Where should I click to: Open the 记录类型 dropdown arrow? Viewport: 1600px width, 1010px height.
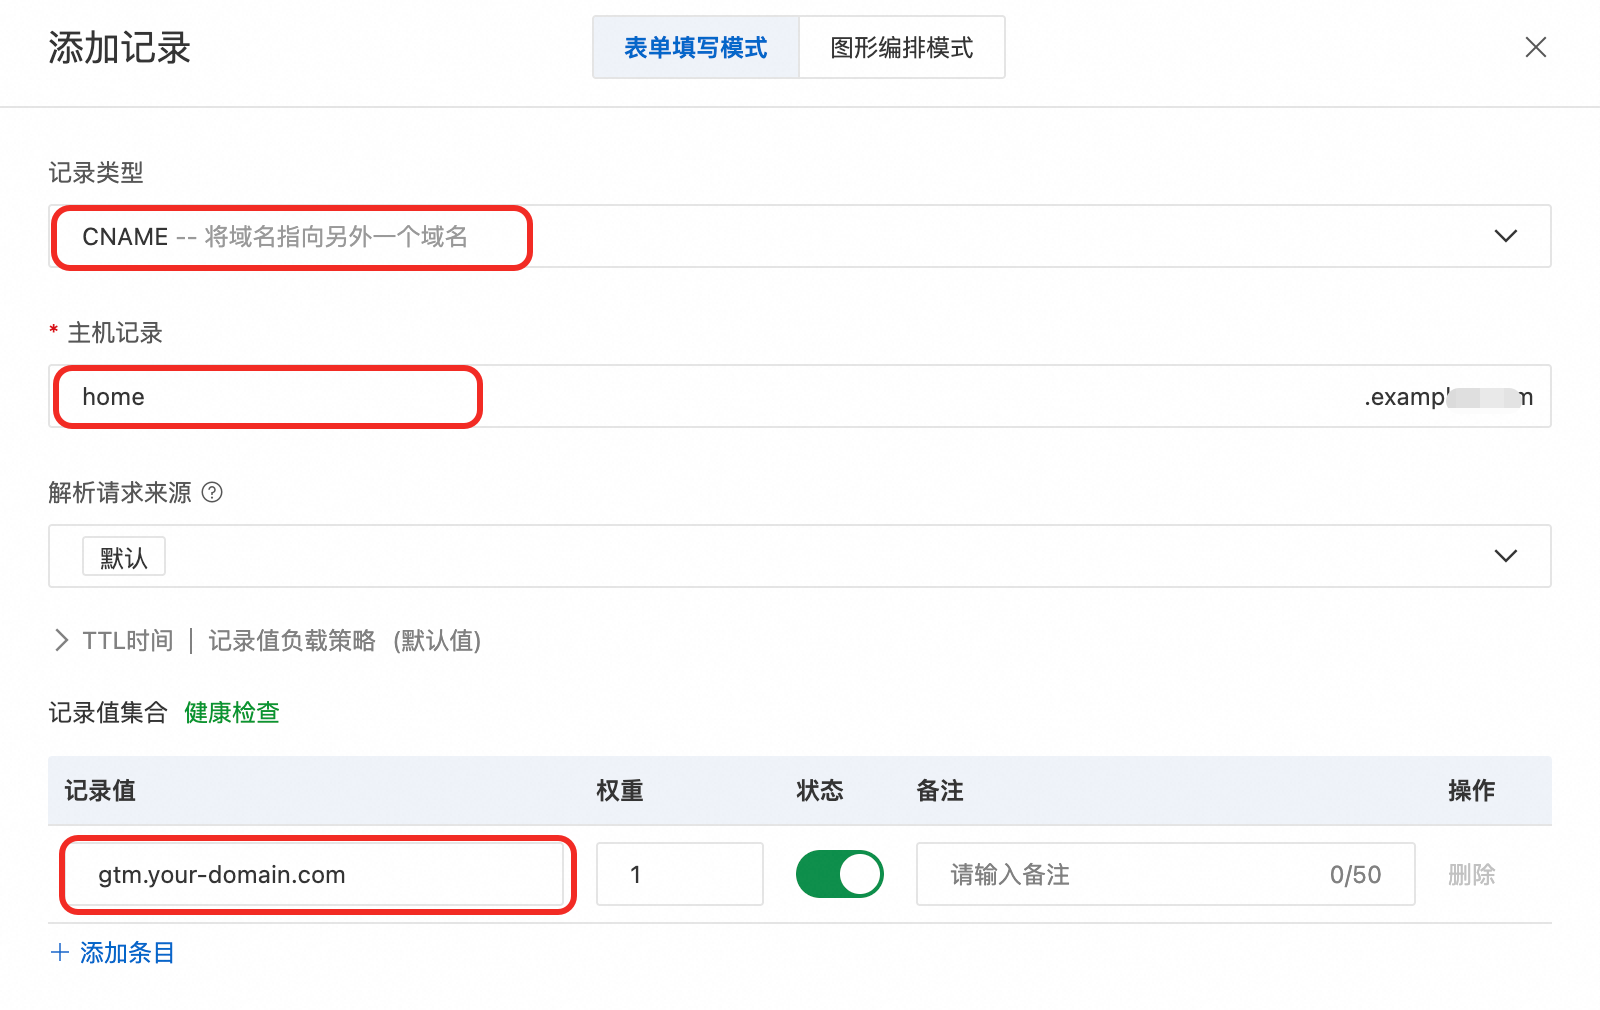(x=1505, y=236)
